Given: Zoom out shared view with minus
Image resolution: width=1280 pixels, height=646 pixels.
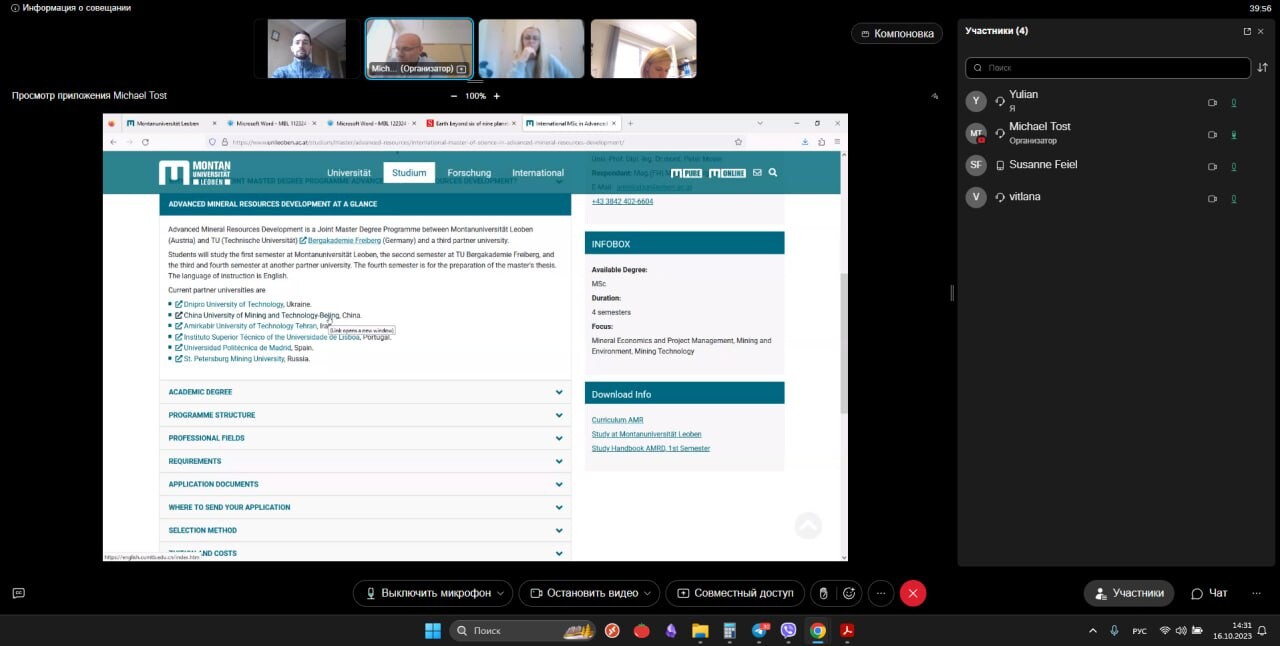Looking at the screenshot, I should click(454, 96).
